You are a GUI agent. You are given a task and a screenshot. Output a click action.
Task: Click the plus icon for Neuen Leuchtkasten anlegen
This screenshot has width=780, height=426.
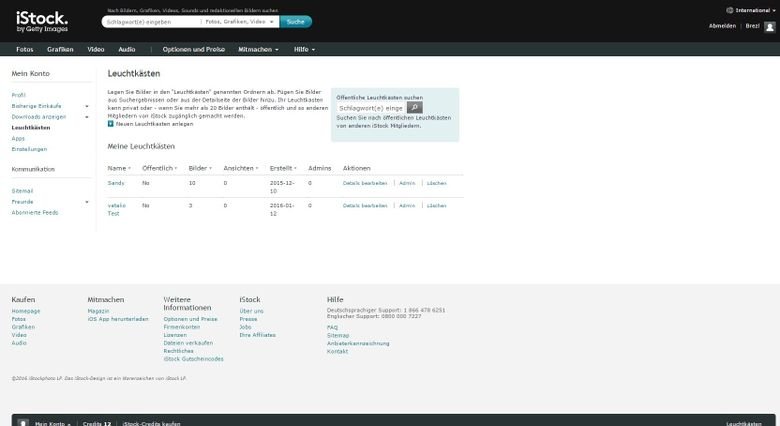point(111,123)
